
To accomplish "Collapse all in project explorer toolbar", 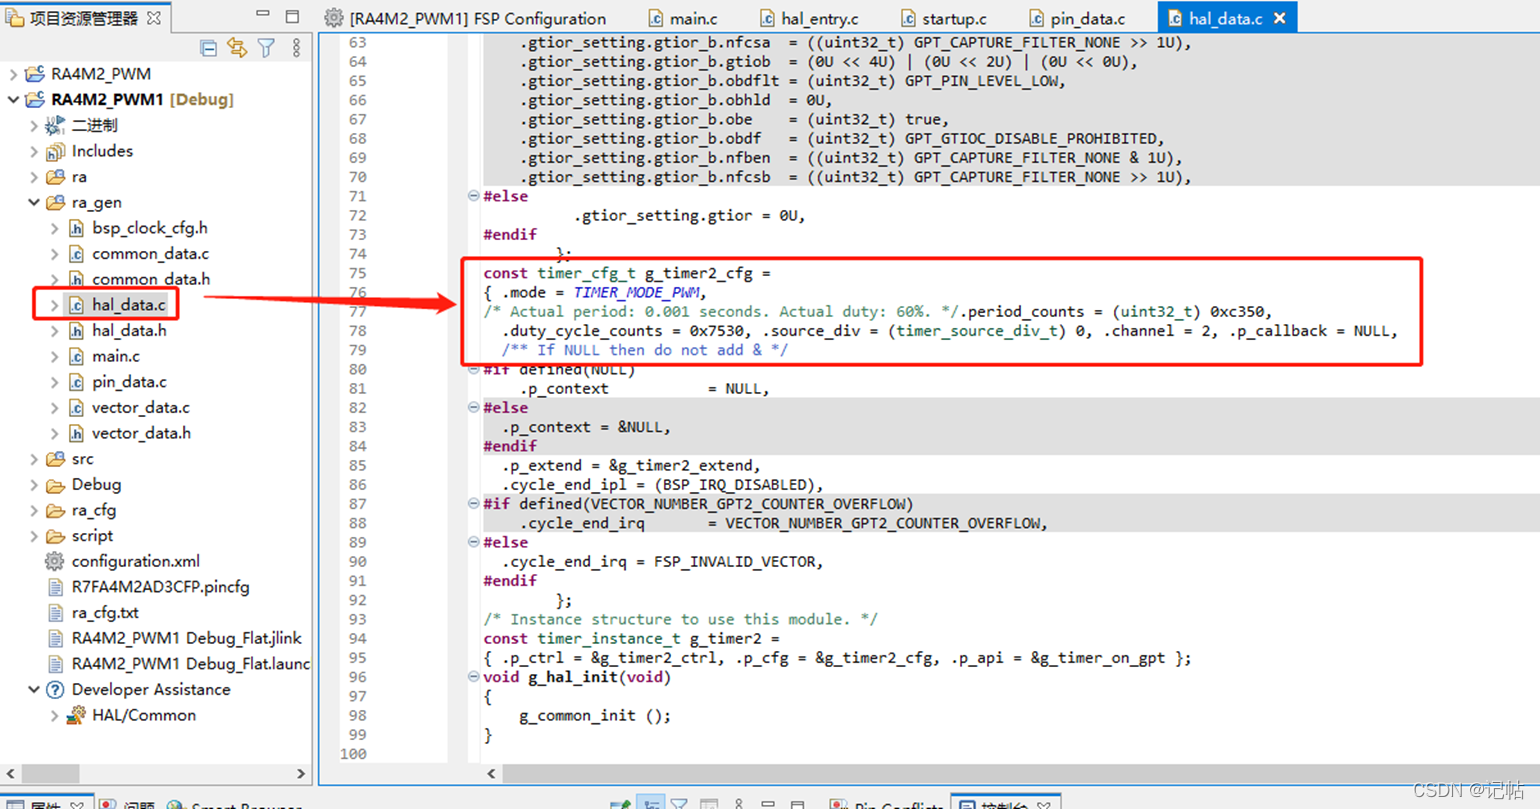I will (x=208, y=48).
